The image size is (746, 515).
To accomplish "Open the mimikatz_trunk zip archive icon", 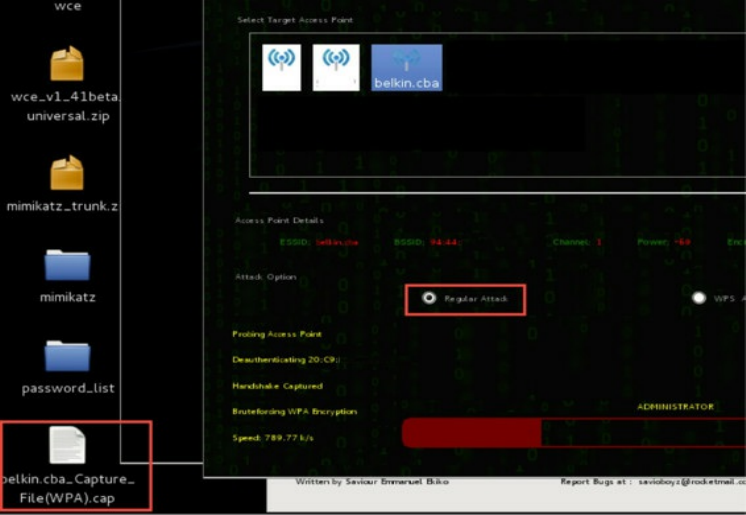I will (67, 173).
